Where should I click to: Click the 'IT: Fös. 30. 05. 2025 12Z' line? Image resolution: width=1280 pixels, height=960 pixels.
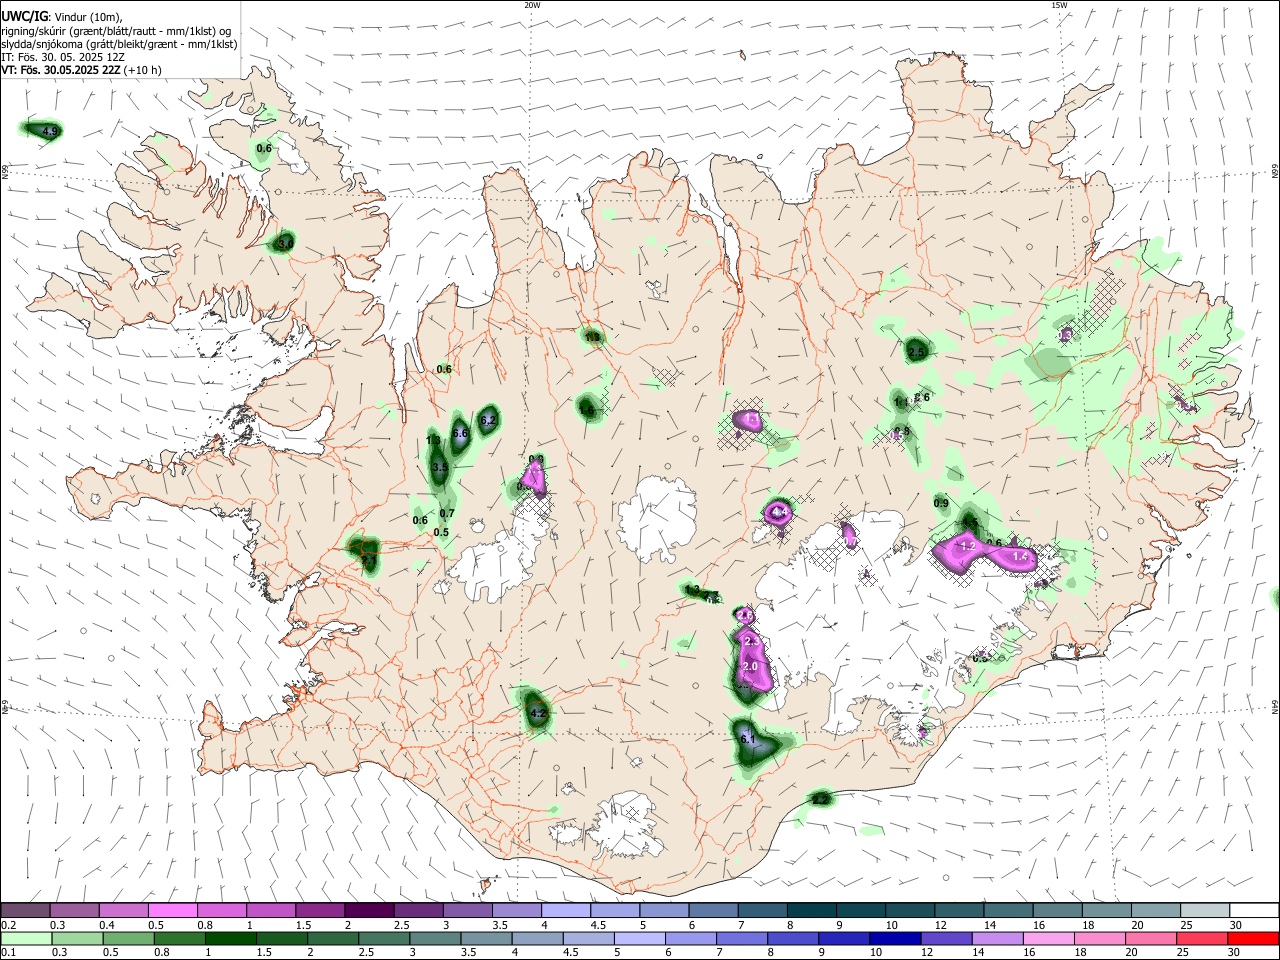coord(63,57)
